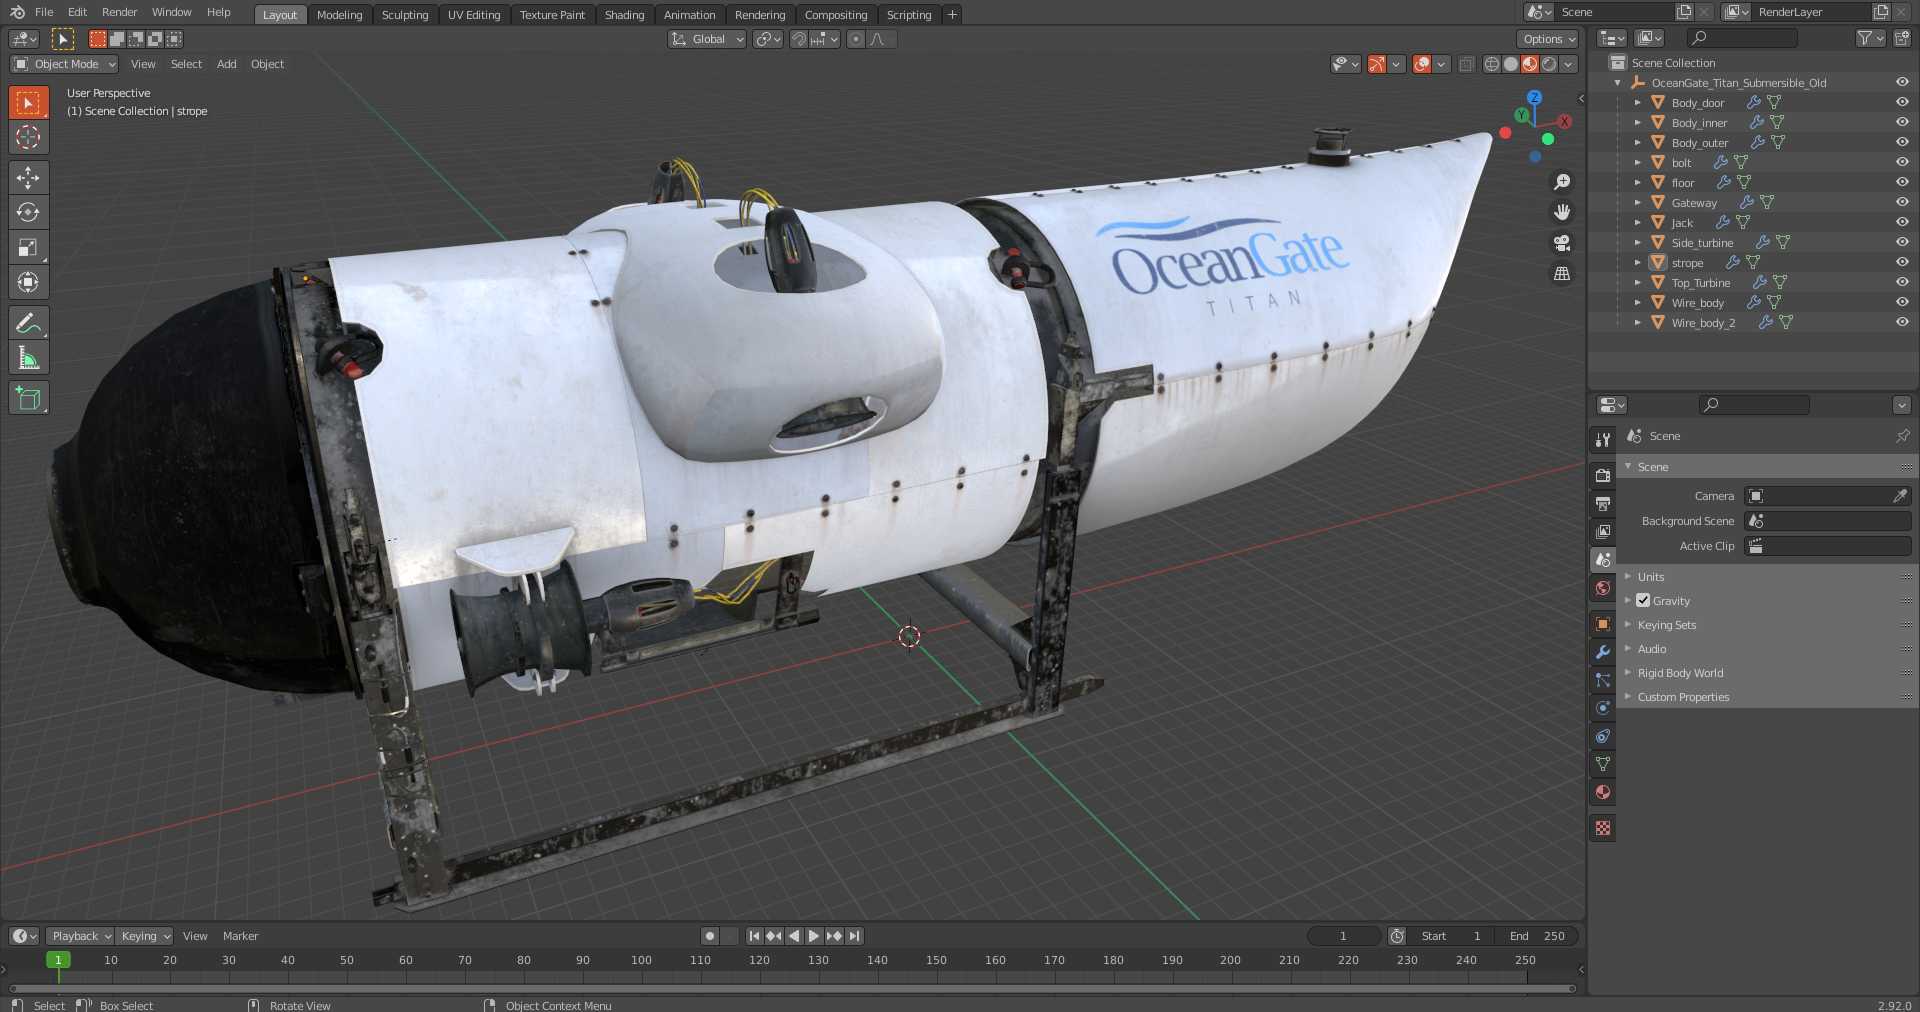
Task: Toggle the Gravity checkbox
Action: click(x=1643, y=600)
